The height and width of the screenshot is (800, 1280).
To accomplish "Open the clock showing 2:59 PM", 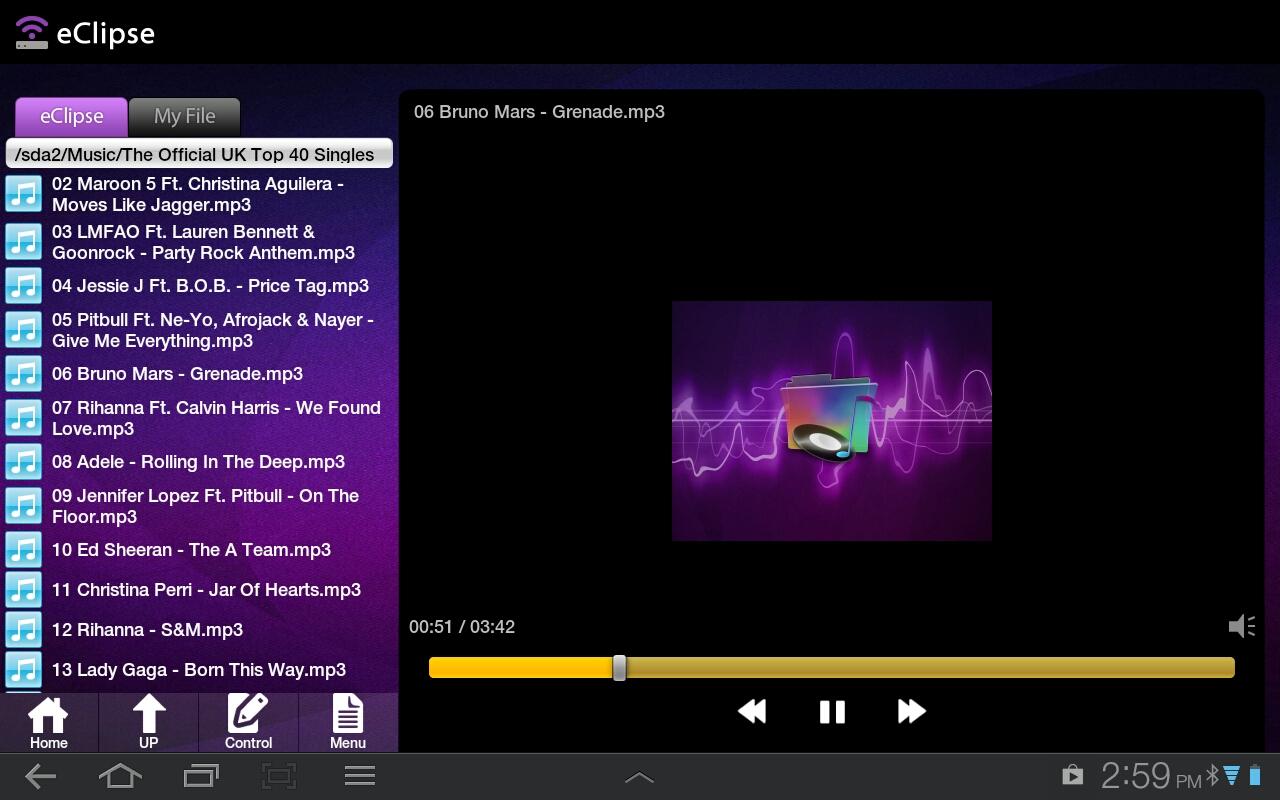I will click(x=1150, y=776).
